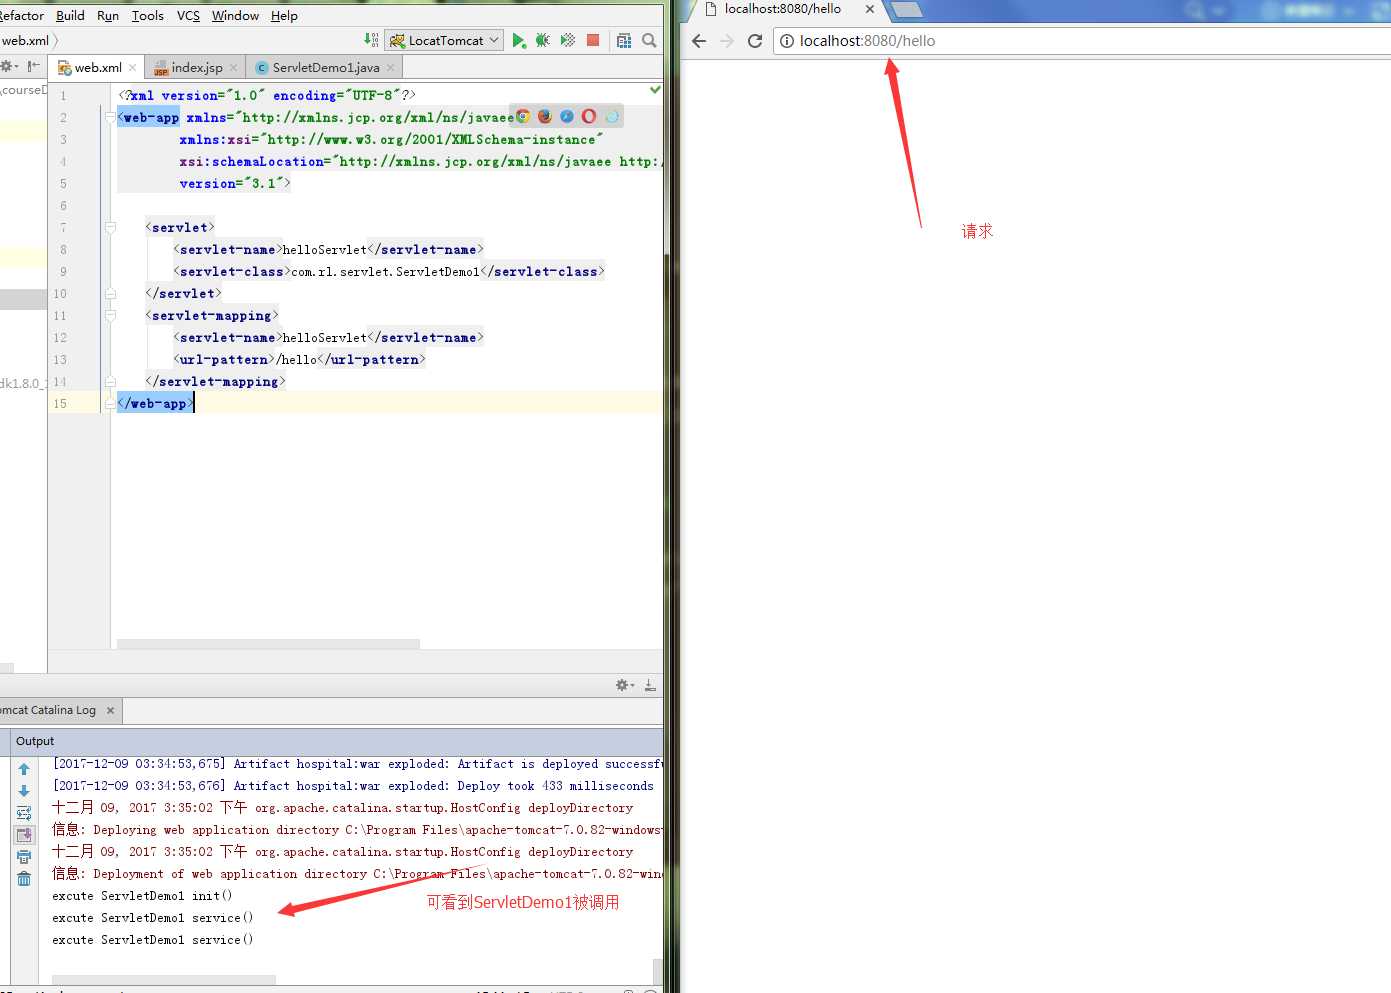
Task: Collapse the servlet tag fold
Action: click(110, 227)
